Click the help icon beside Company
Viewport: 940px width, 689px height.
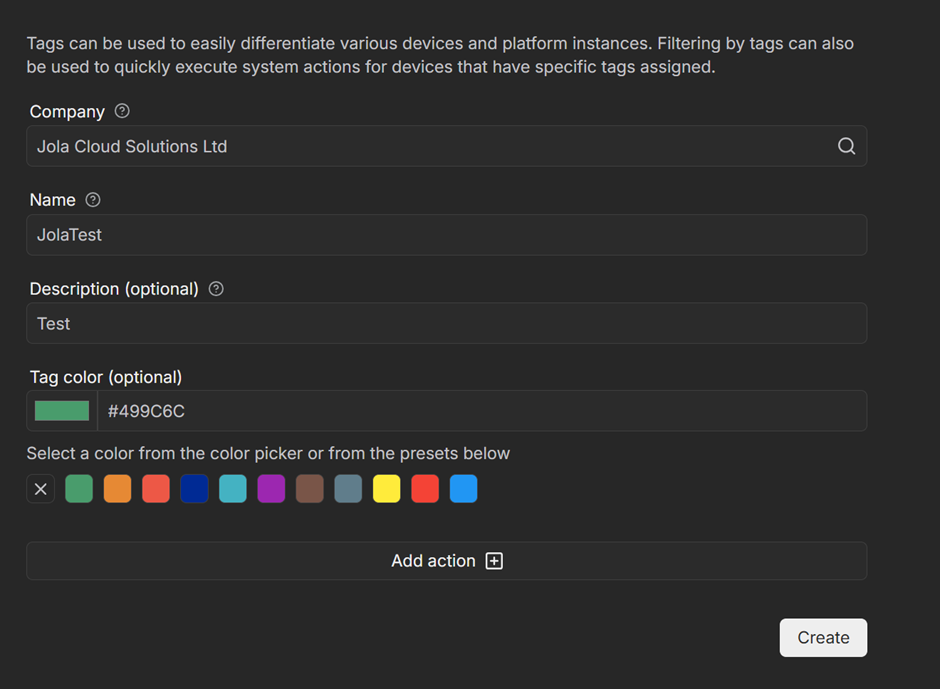pos(122,111)
